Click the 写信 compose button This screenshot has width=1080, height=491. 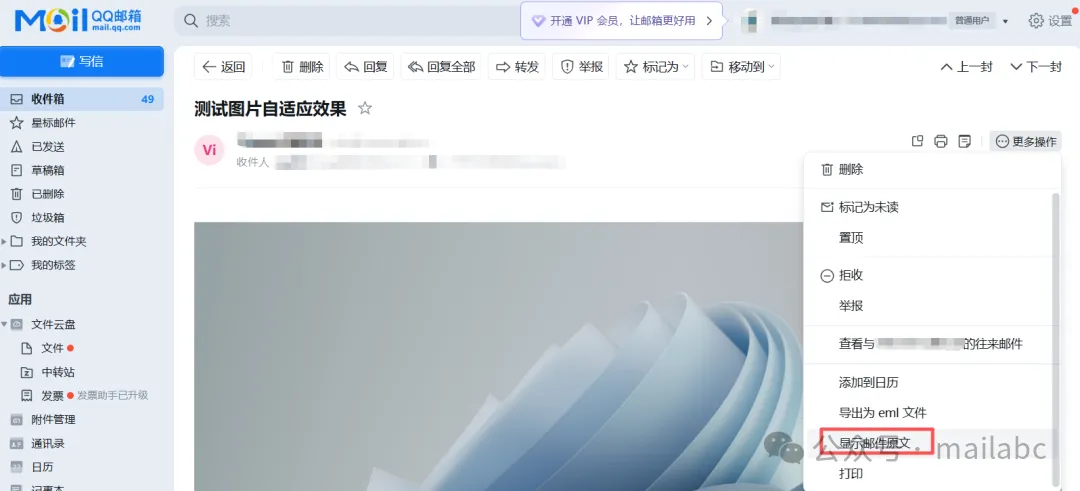[82, 61]
